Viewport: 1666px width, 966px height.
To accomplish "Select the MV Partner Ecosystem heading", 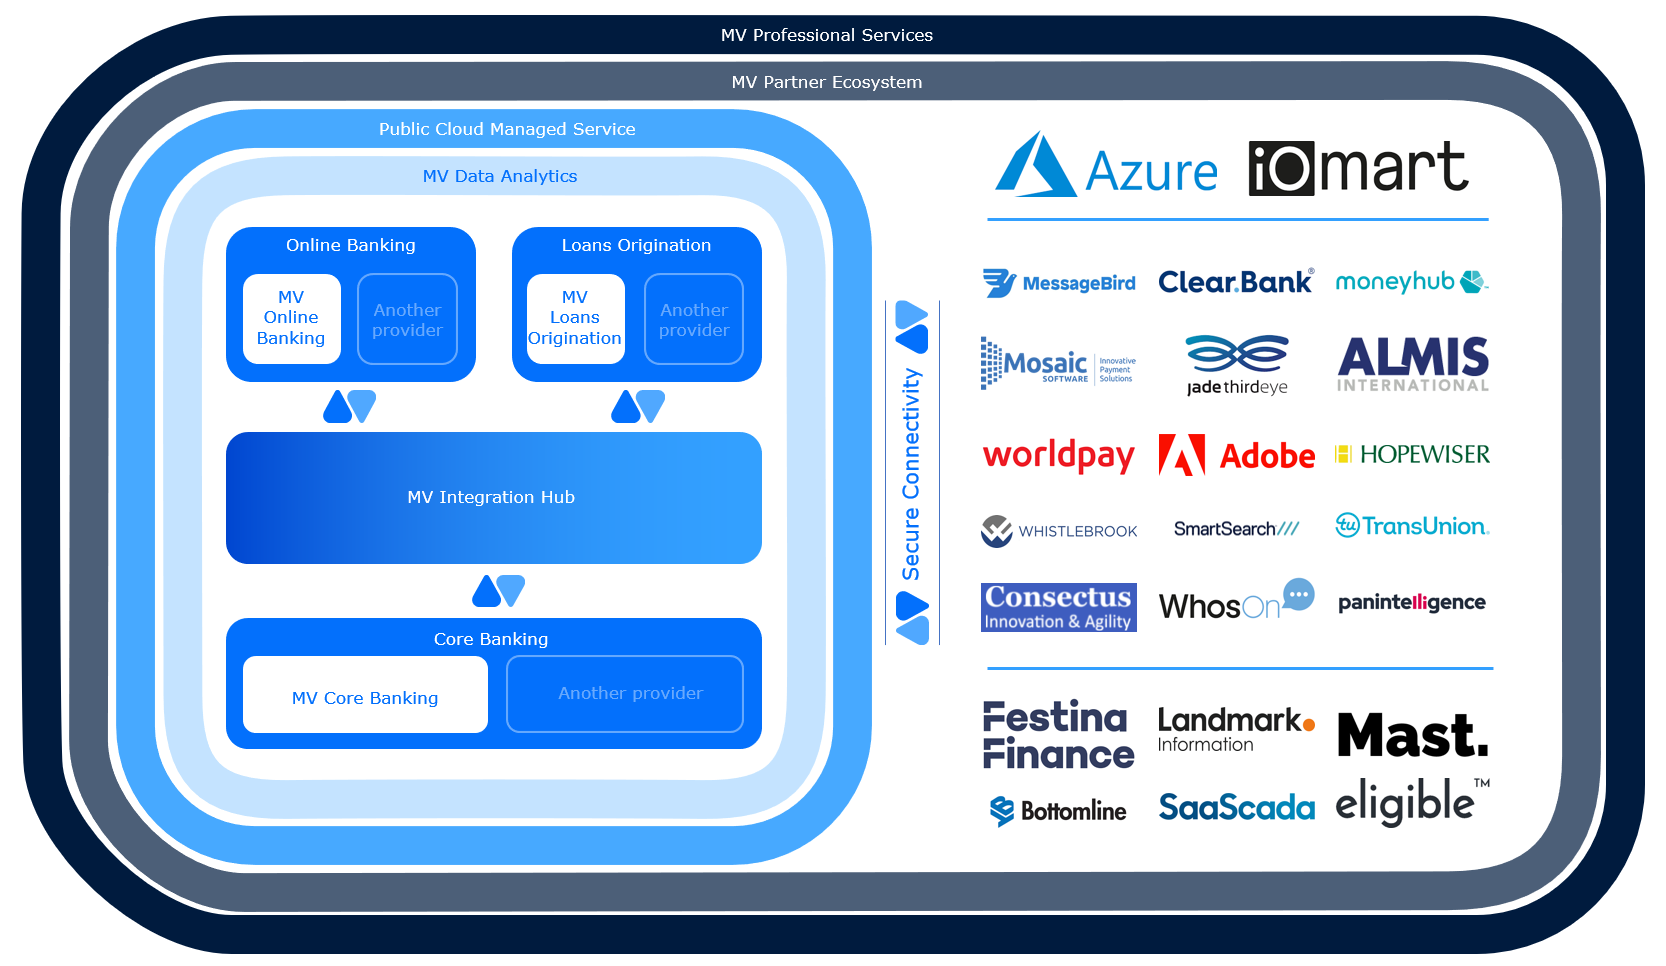I will point(826,82).
